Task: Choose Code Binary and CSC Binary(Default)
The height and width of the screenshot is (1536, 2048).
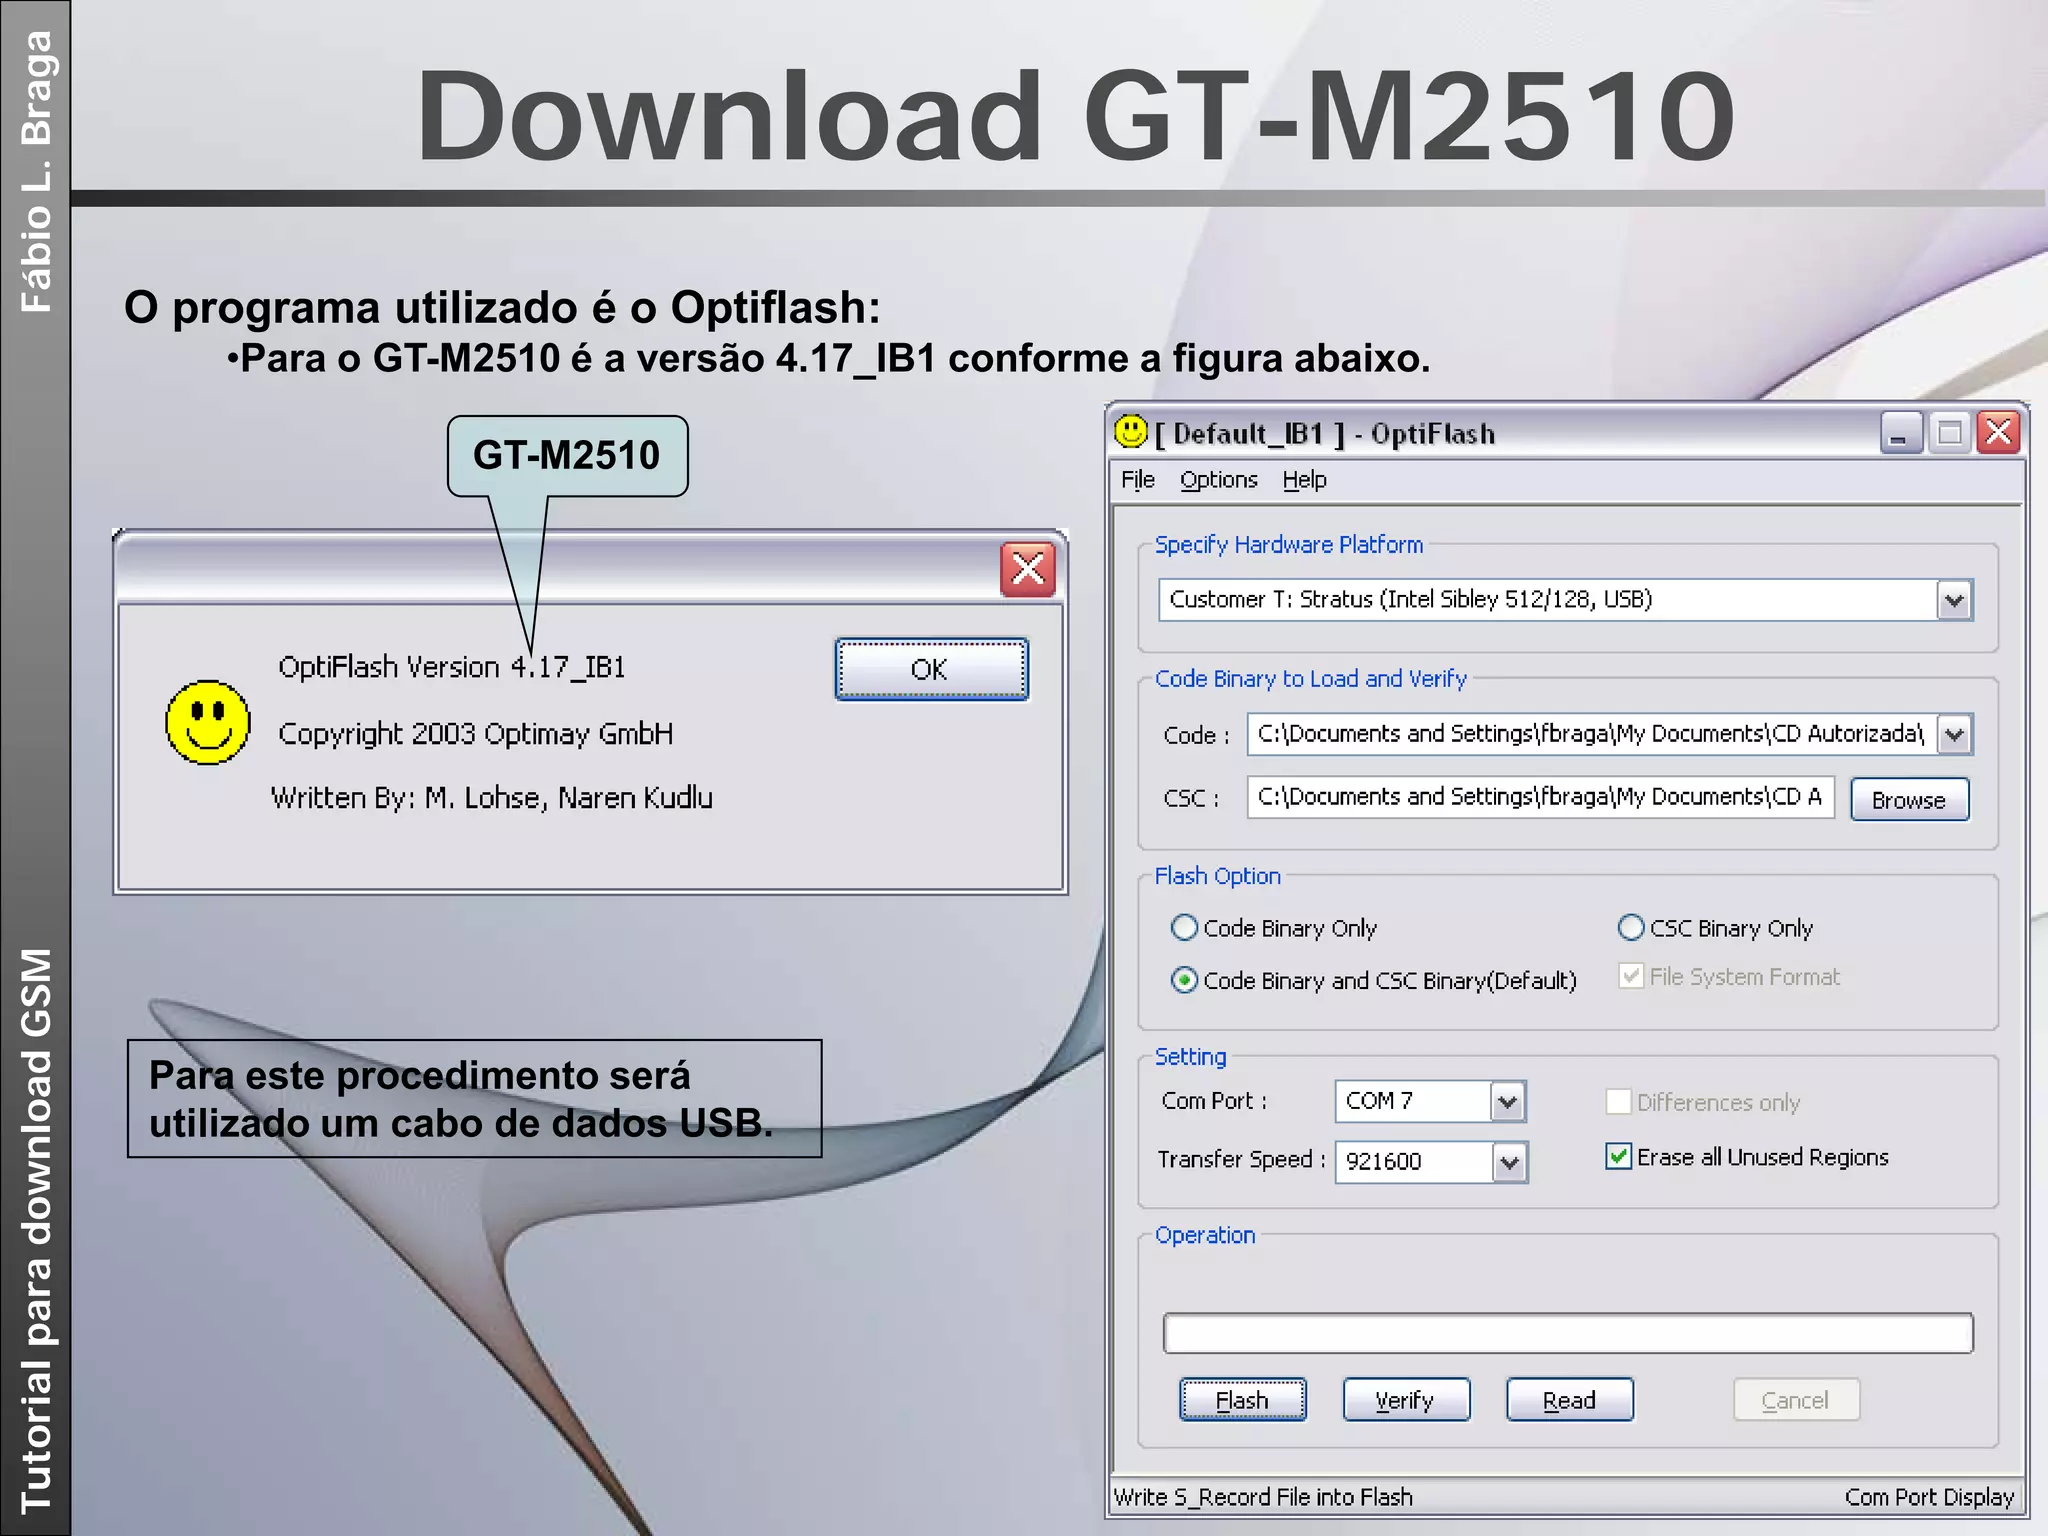Action: click(1184, 981)
